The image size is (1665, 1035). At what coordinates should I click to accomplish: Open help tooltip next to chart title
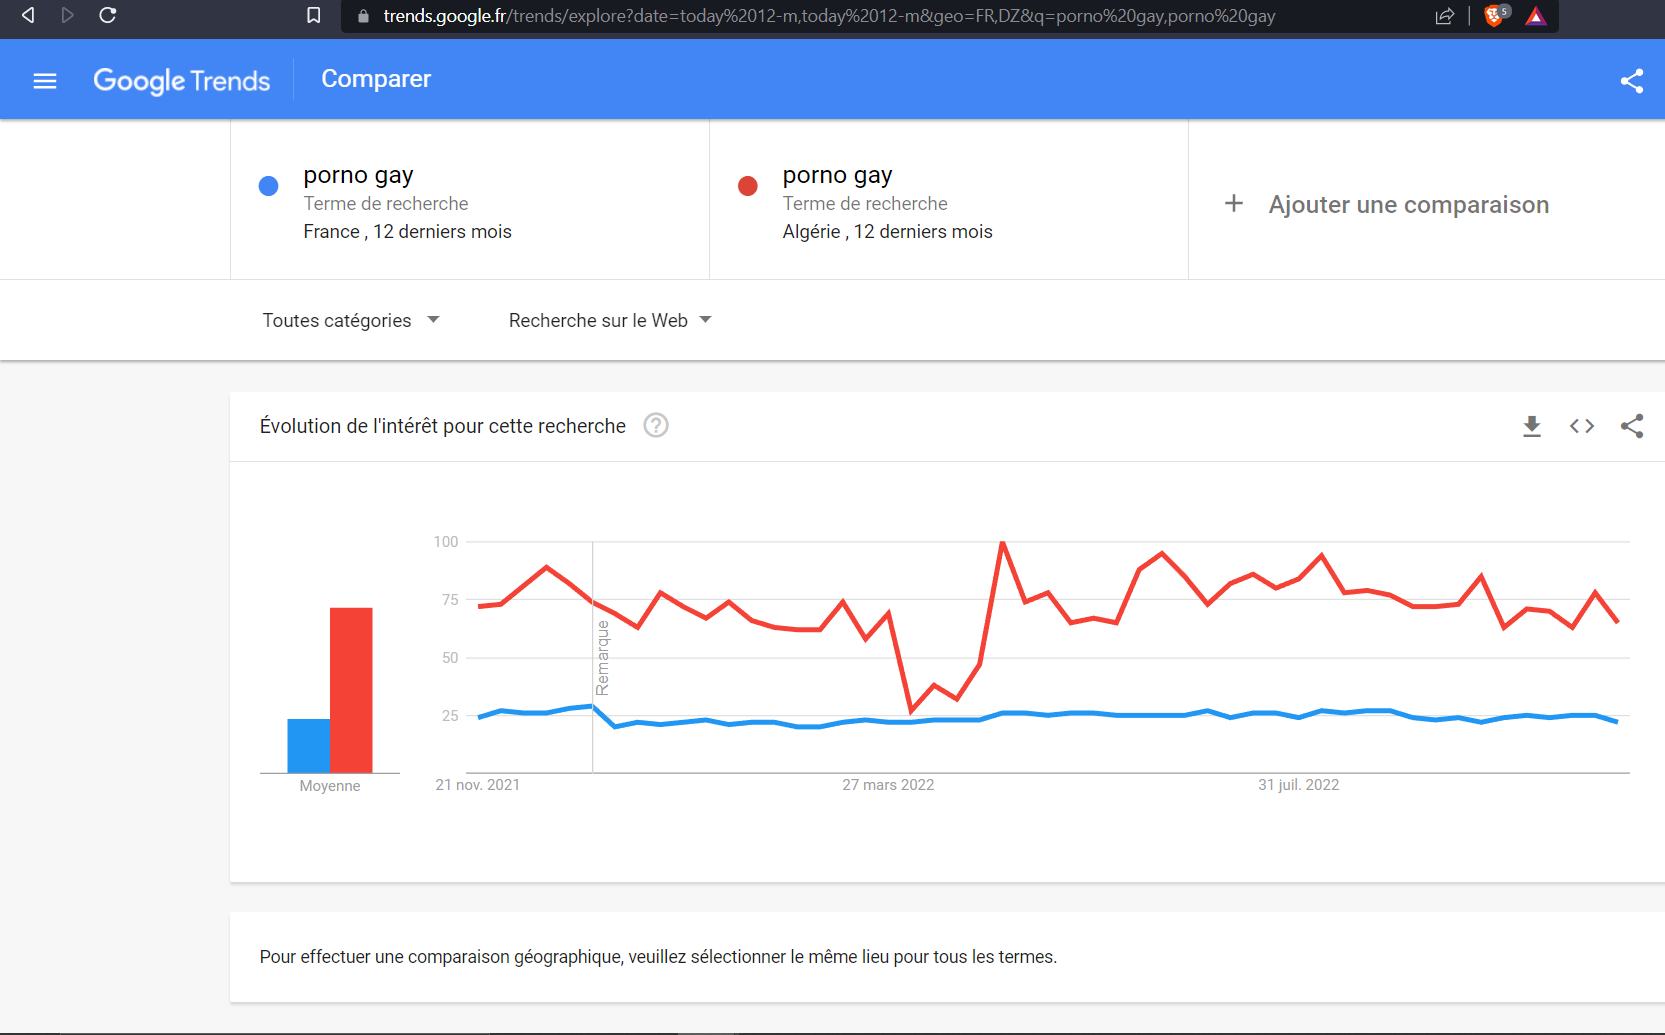pos(655,426)
